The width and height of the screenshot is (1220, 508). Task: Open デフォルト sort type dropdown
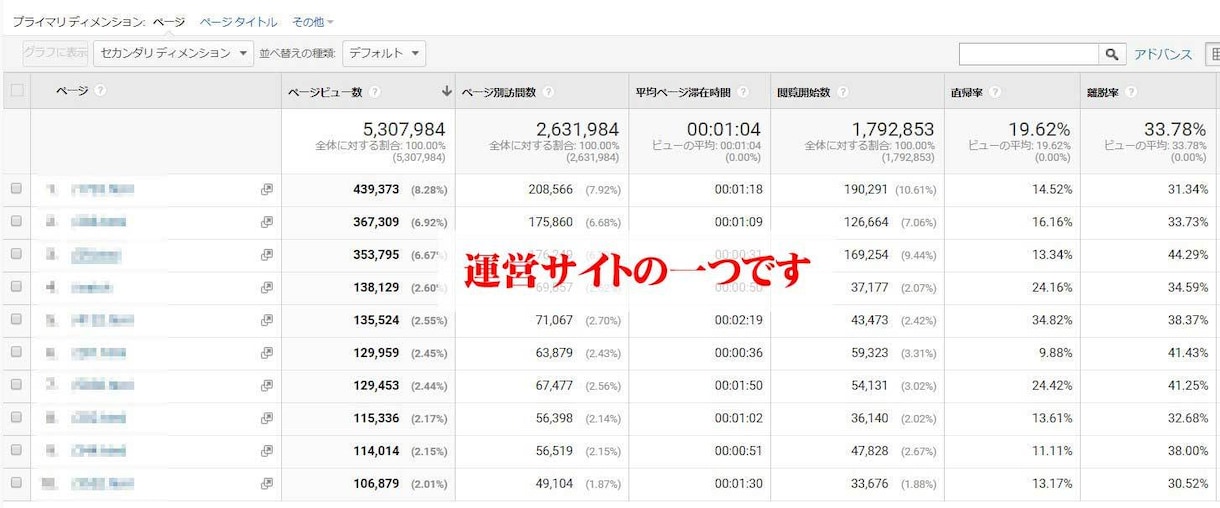tap(384, 53)
